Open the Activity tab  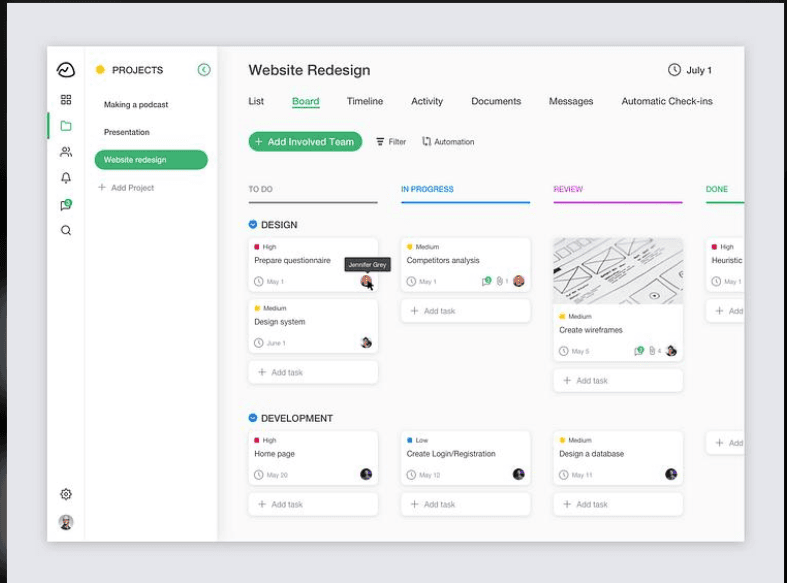pos(427,101)
